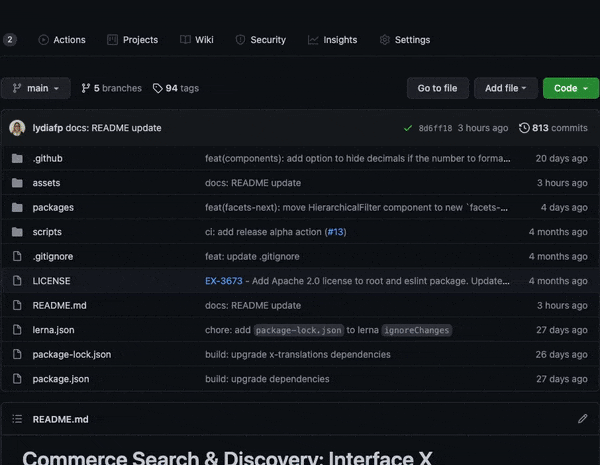Click the assets folder icon
Screen dimensions: 600x465
[x=17, y=183]
